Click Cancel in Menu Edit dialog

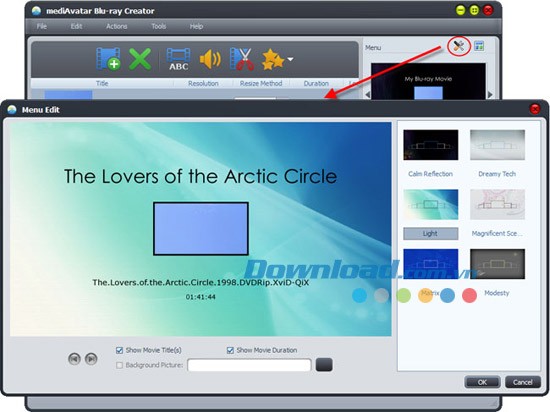coord(523,382)
